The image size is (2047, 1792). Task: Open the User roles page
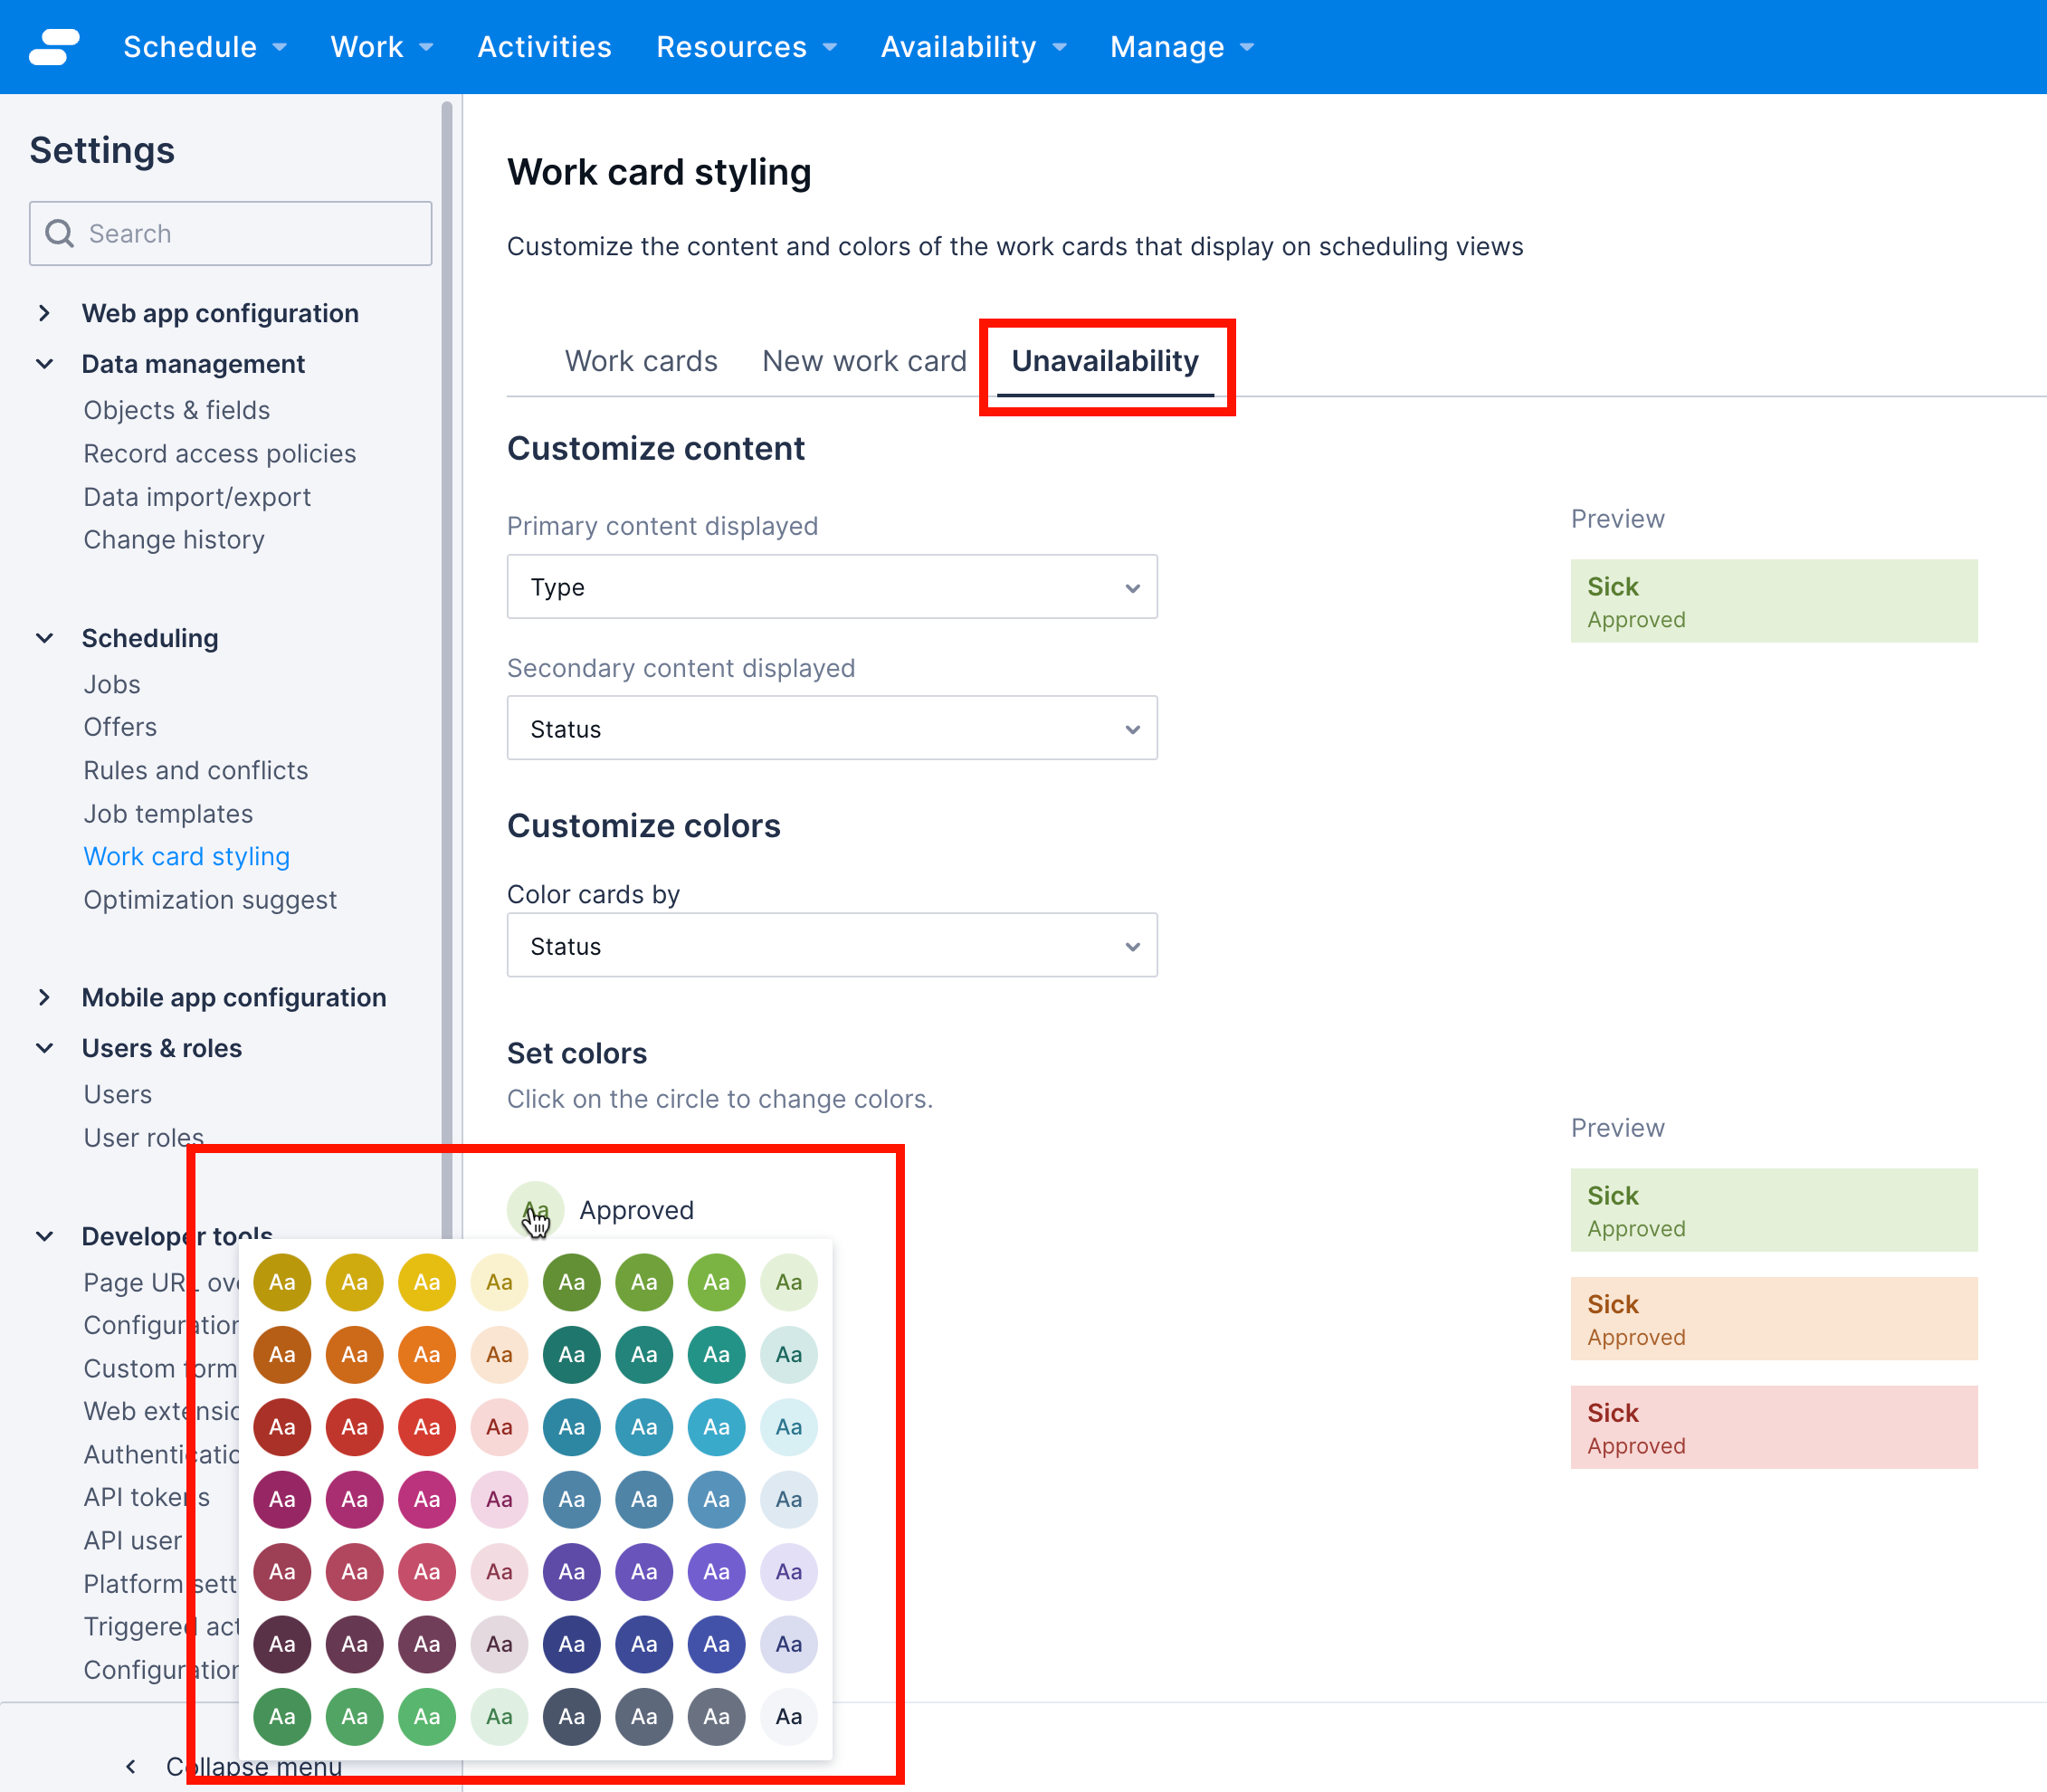click(x=143, y=1137)
